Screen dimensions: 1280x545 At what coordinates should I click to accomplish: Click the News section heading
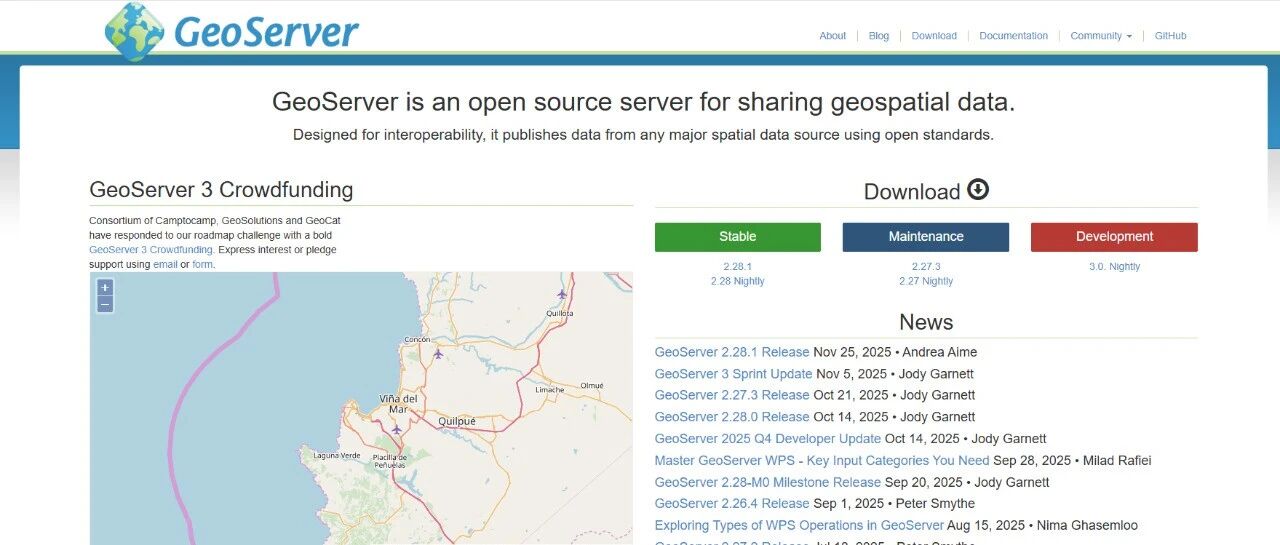[926, 322]
